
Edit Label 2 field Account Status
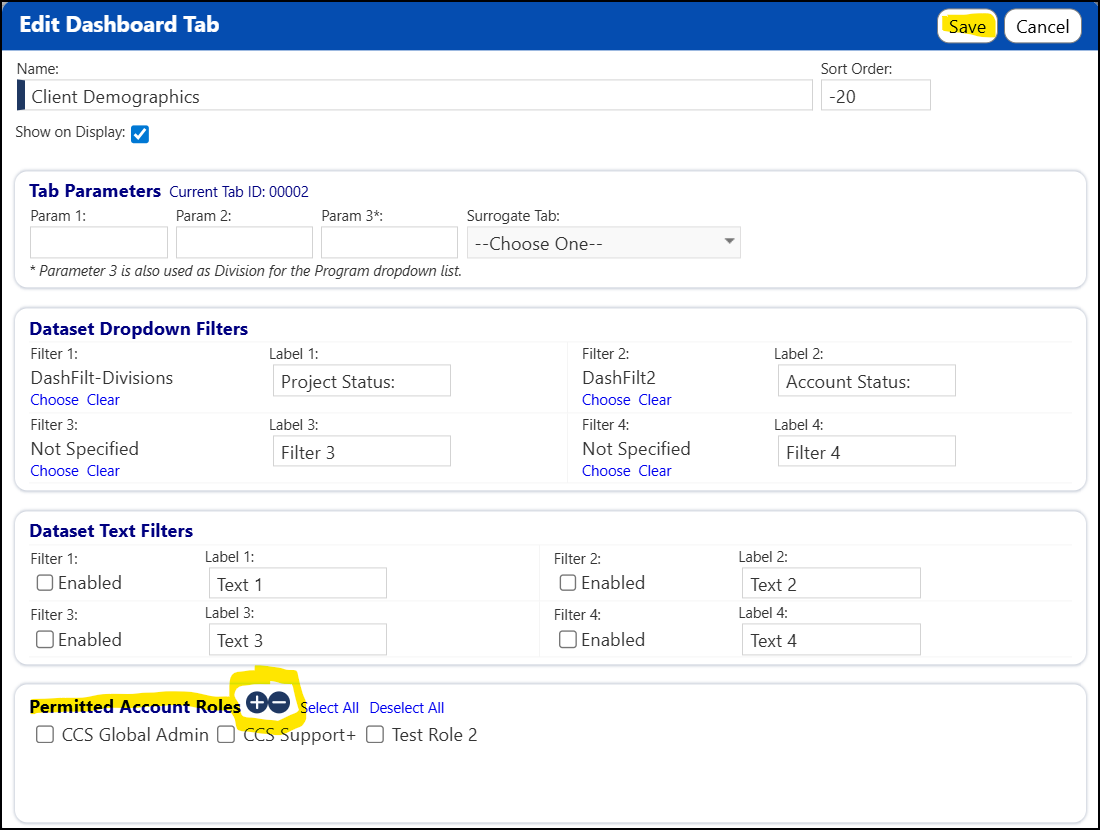coord(867,381)
